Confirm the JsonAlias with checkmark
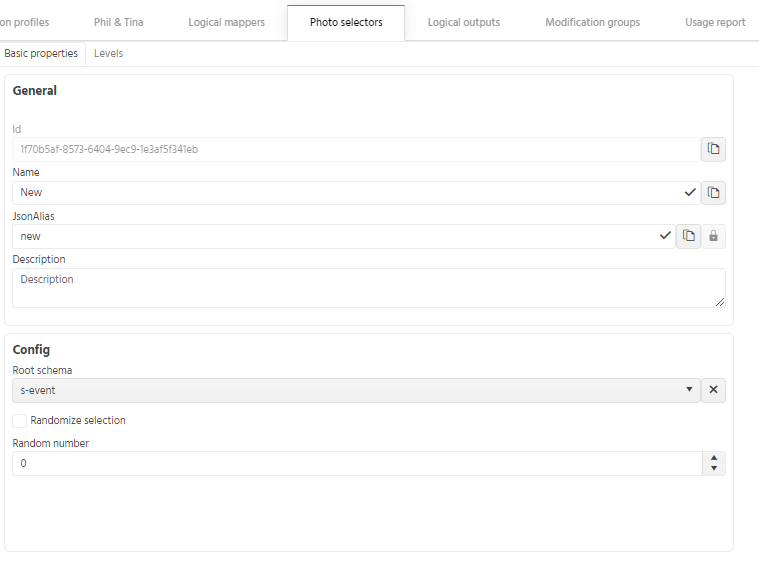The height and width of the screenshot is (580, 759). (x=665, y=236)
